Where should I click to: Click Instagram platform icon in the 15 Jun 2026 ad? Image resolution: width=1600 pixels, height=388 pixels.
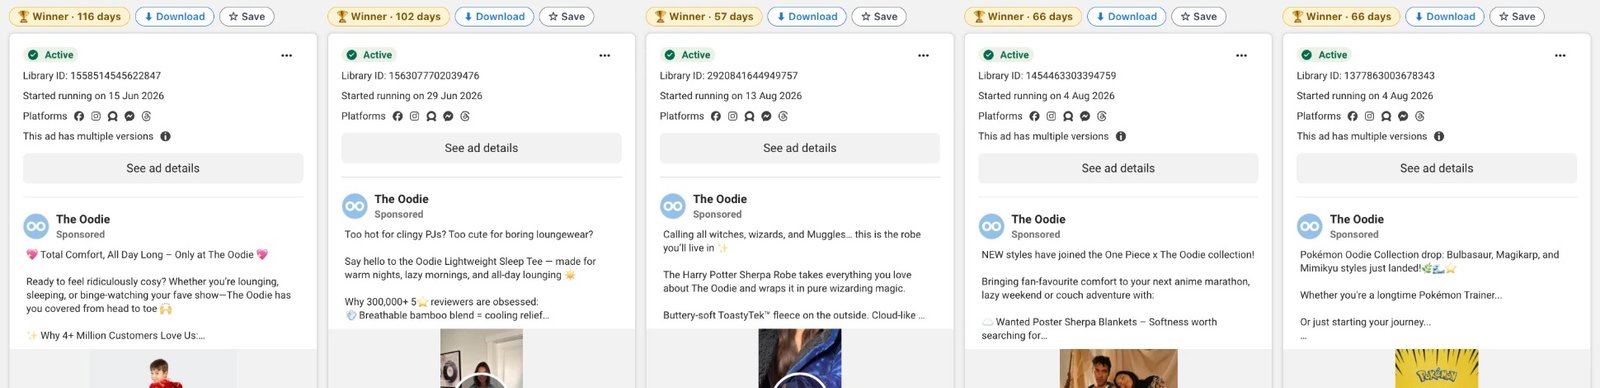tap(96, 116)
